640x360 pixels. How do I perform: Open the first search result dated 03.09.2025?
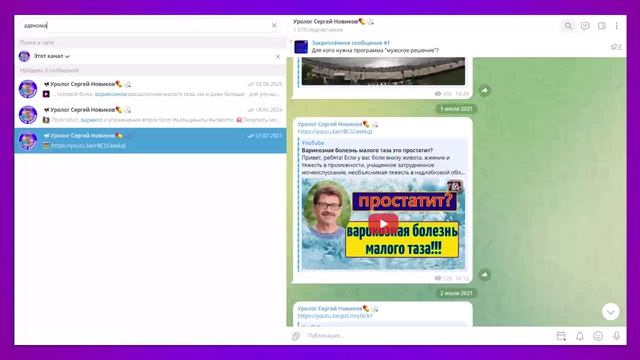point(150,89)
